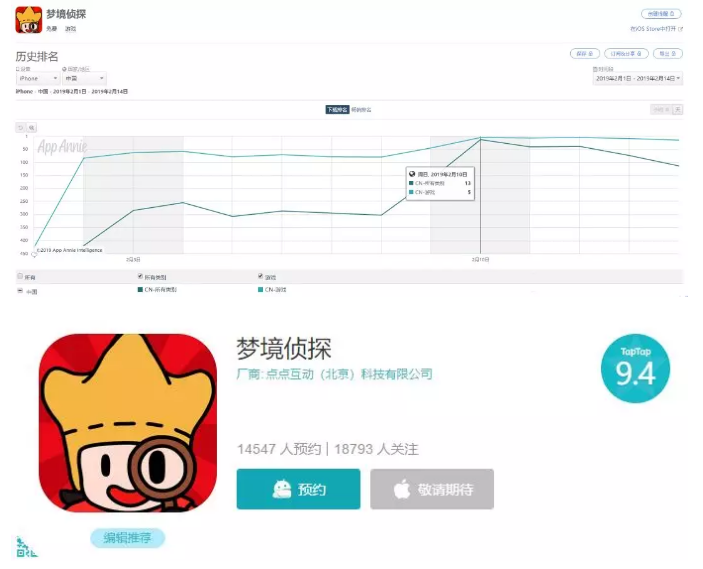Uncheck the 游戏 category checkbox
The width and height of the screenshot is (703, 569).
260,276
